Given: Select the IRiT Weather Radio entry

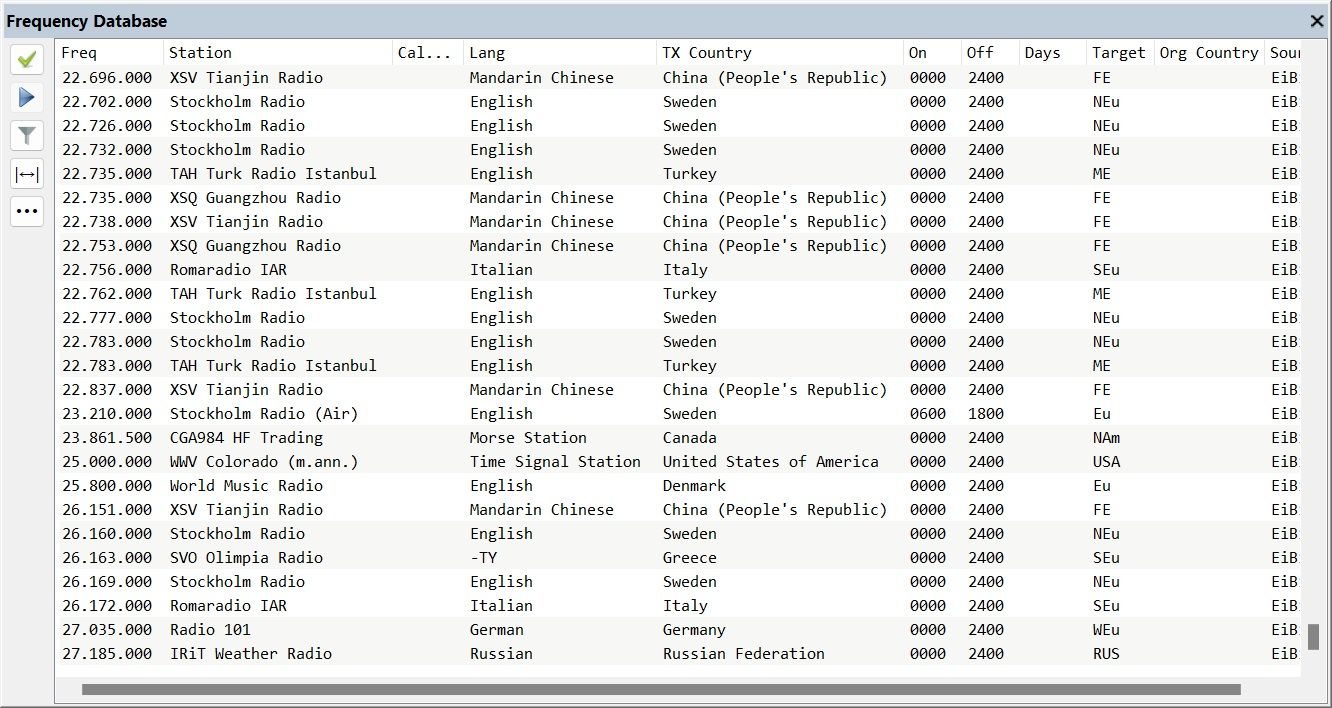Looking at the screenshot, I should click(x=250, y=654).
